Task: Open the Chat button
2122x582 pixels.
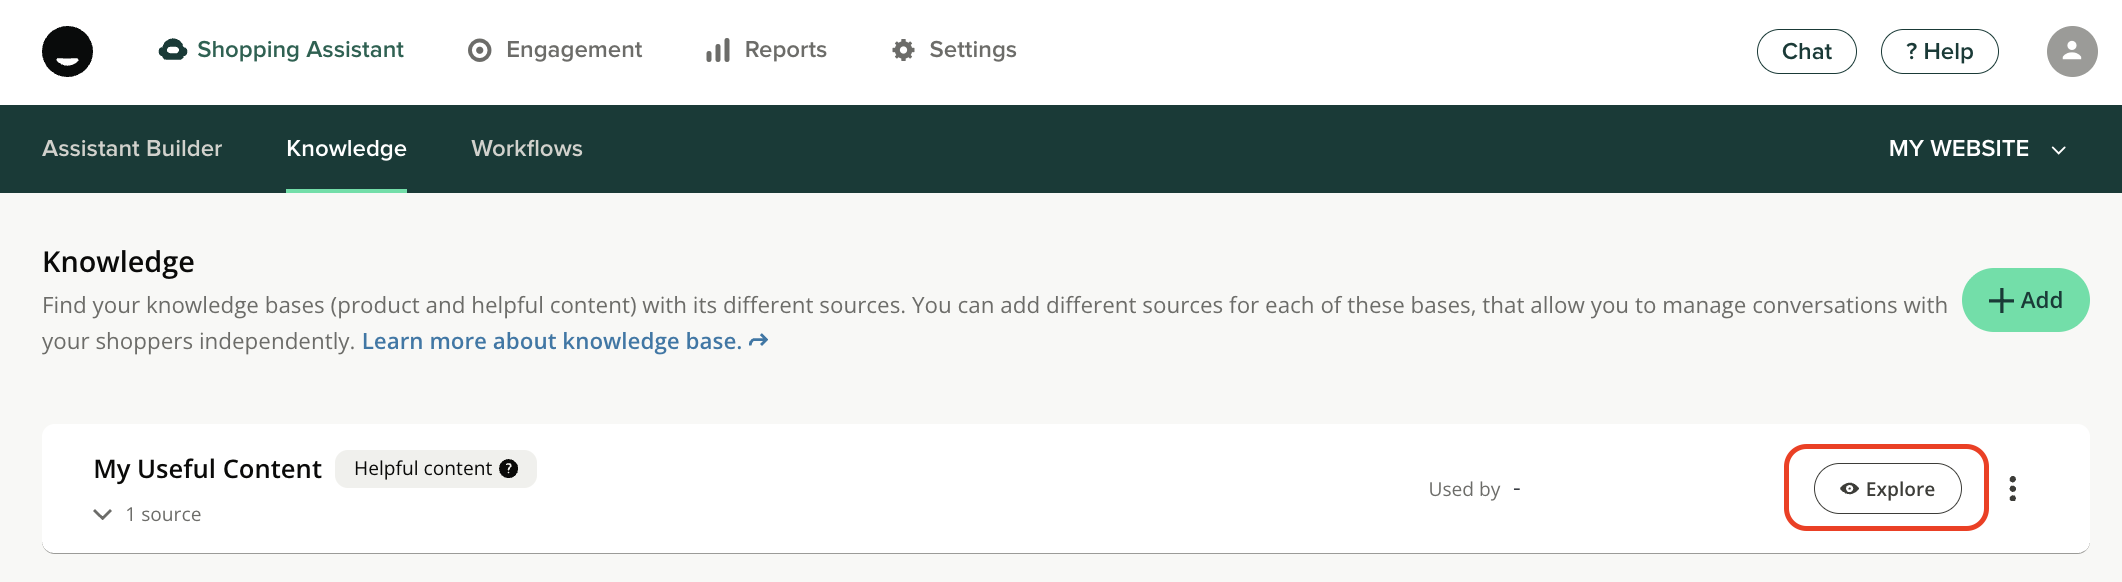Action: pyautogui.click(x=1806, y=52)
